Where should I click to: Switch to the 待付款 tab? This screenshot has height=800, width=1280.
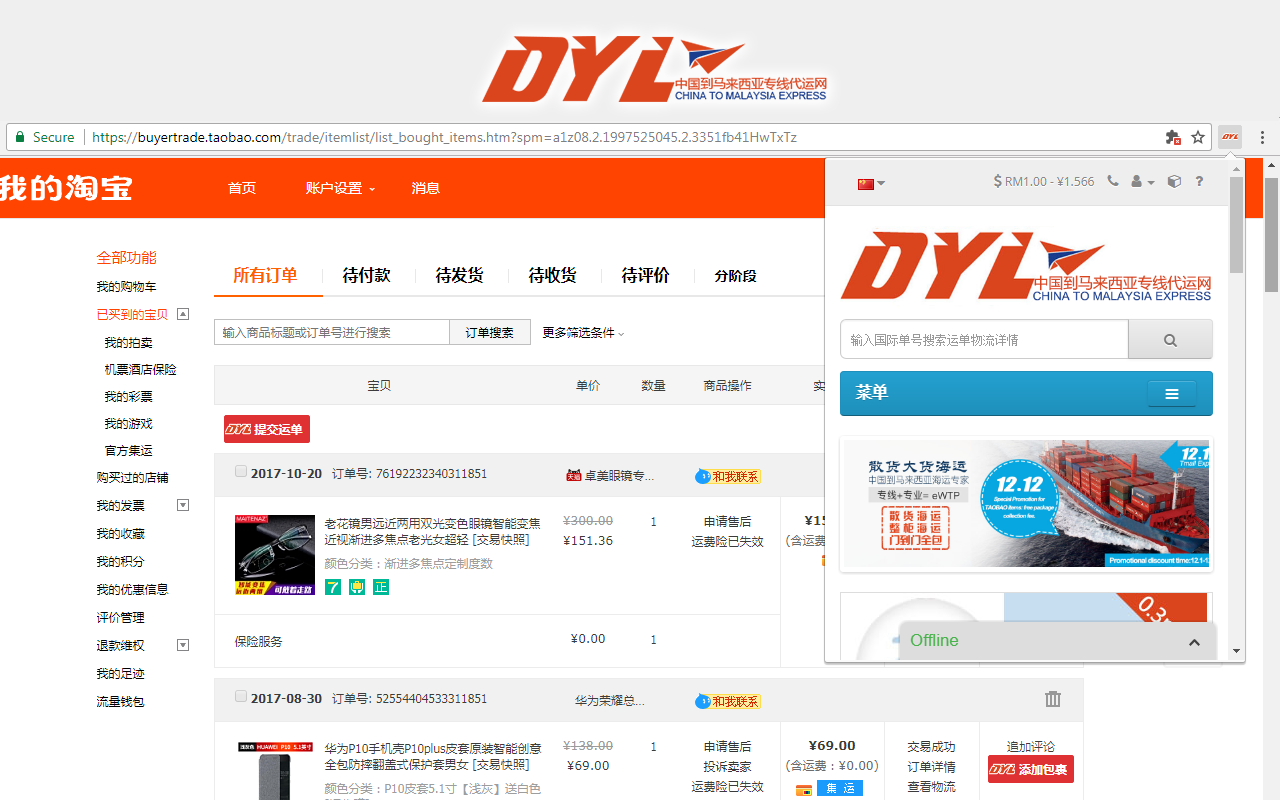click(x=367, y=276)
